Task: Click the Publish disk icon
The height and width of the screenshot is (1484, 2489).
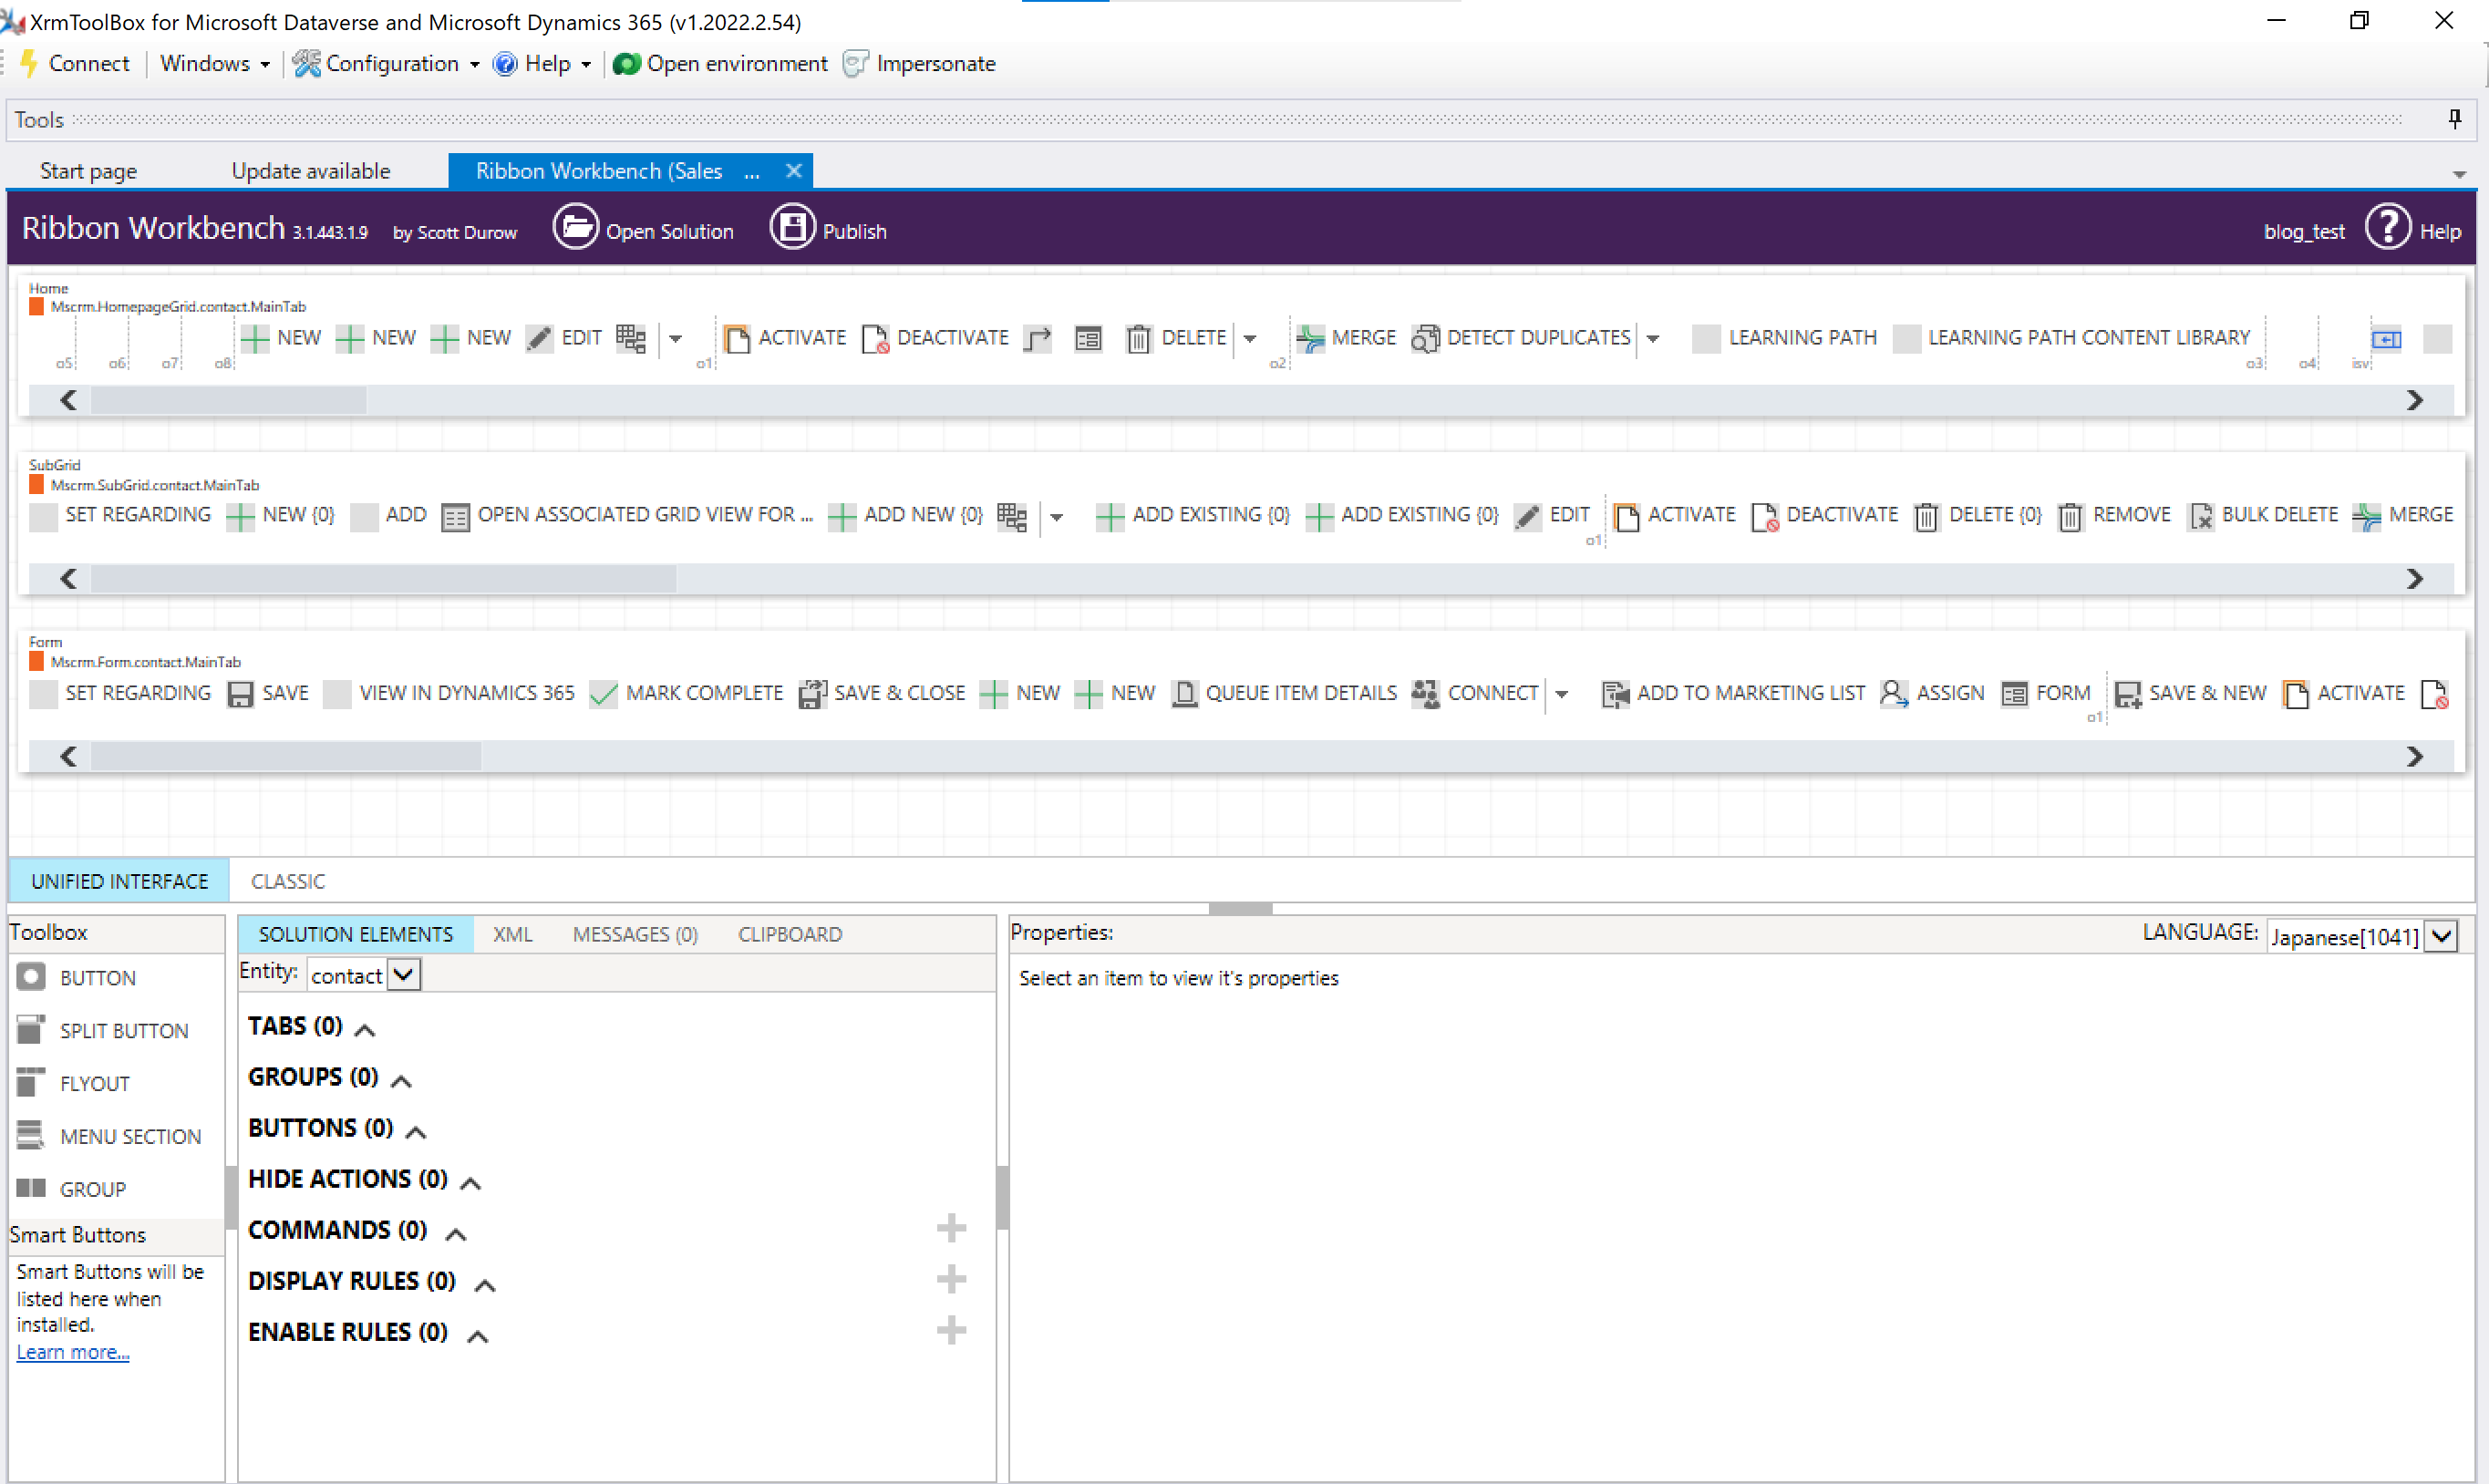Action: [792, 228]
